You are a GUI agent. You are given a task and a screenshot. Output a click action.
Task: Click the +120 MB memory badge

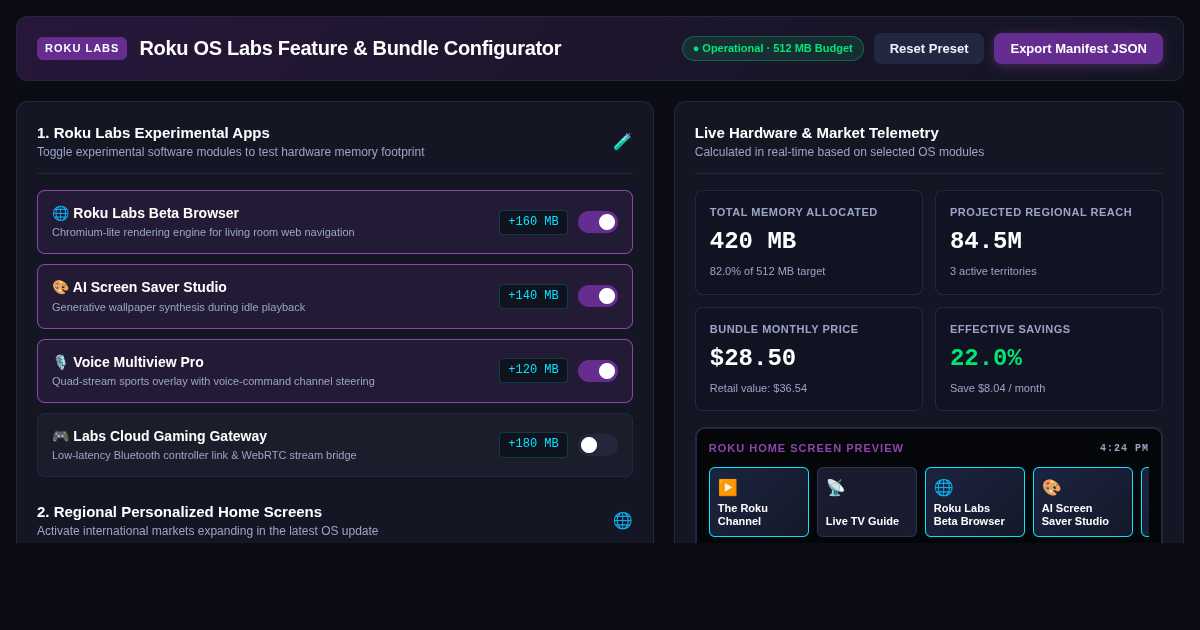coord(533,371)
